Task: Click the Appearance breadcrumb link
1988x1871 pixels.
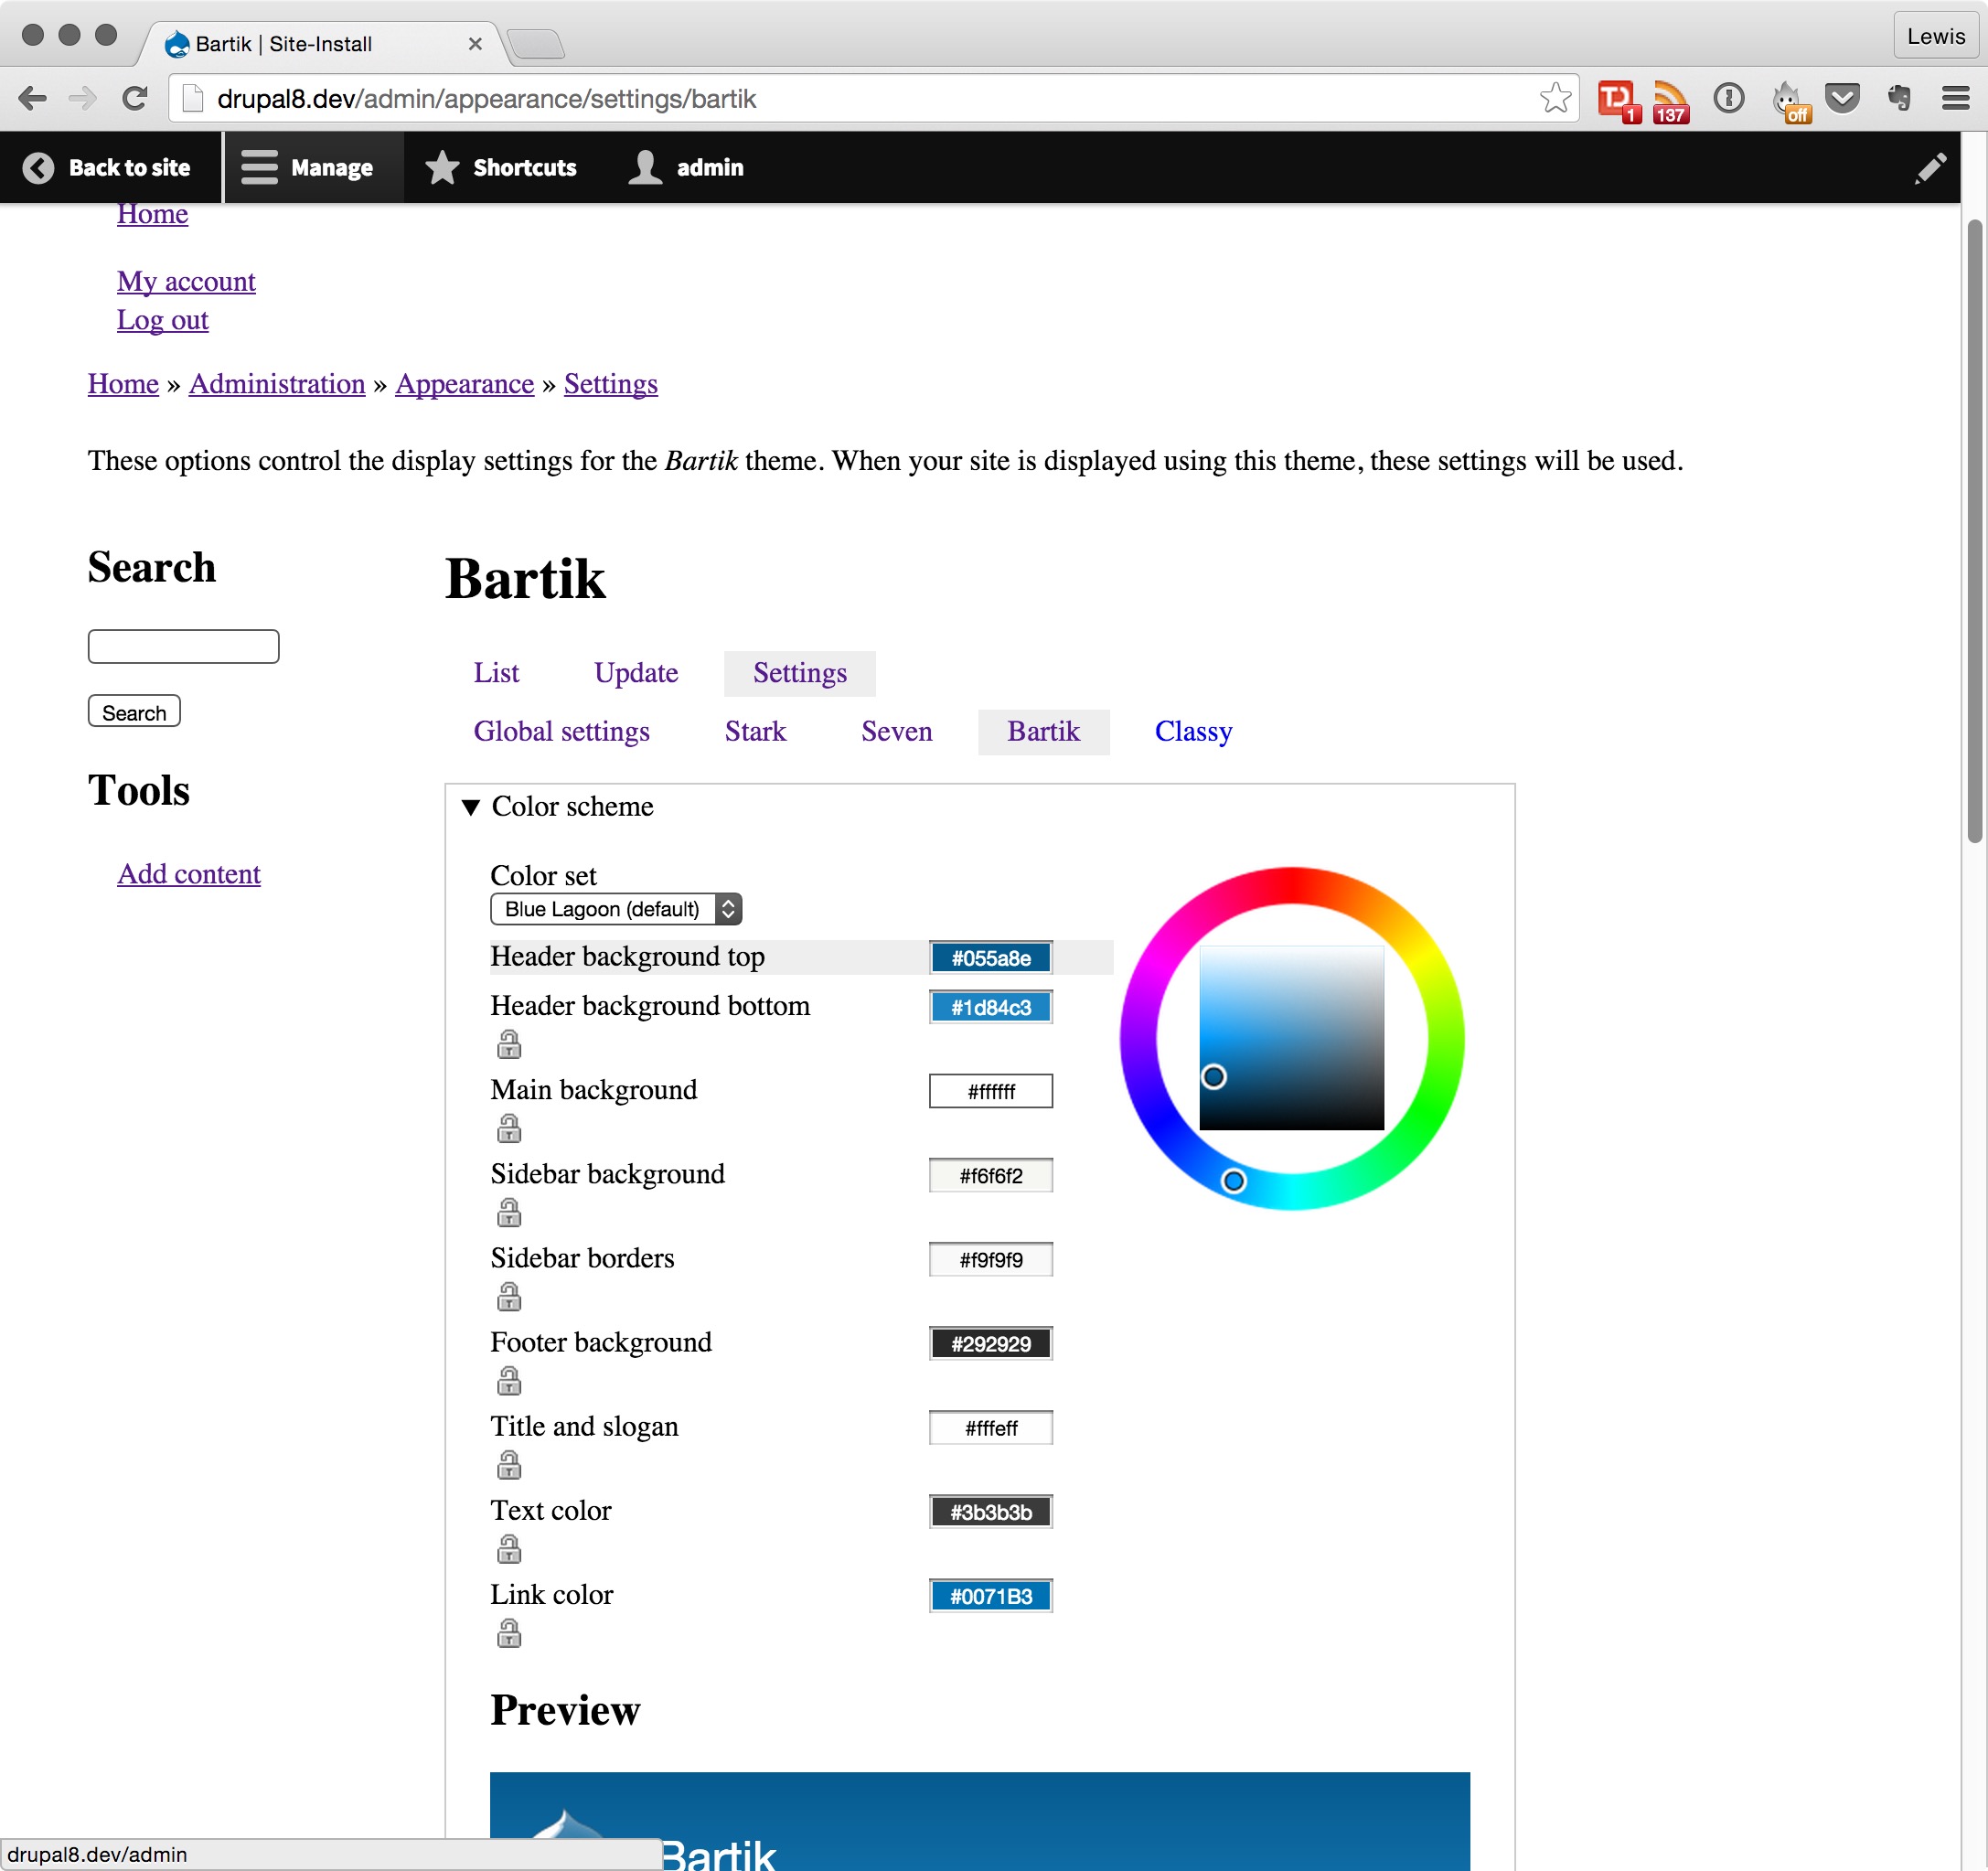Action: (464, 384)
